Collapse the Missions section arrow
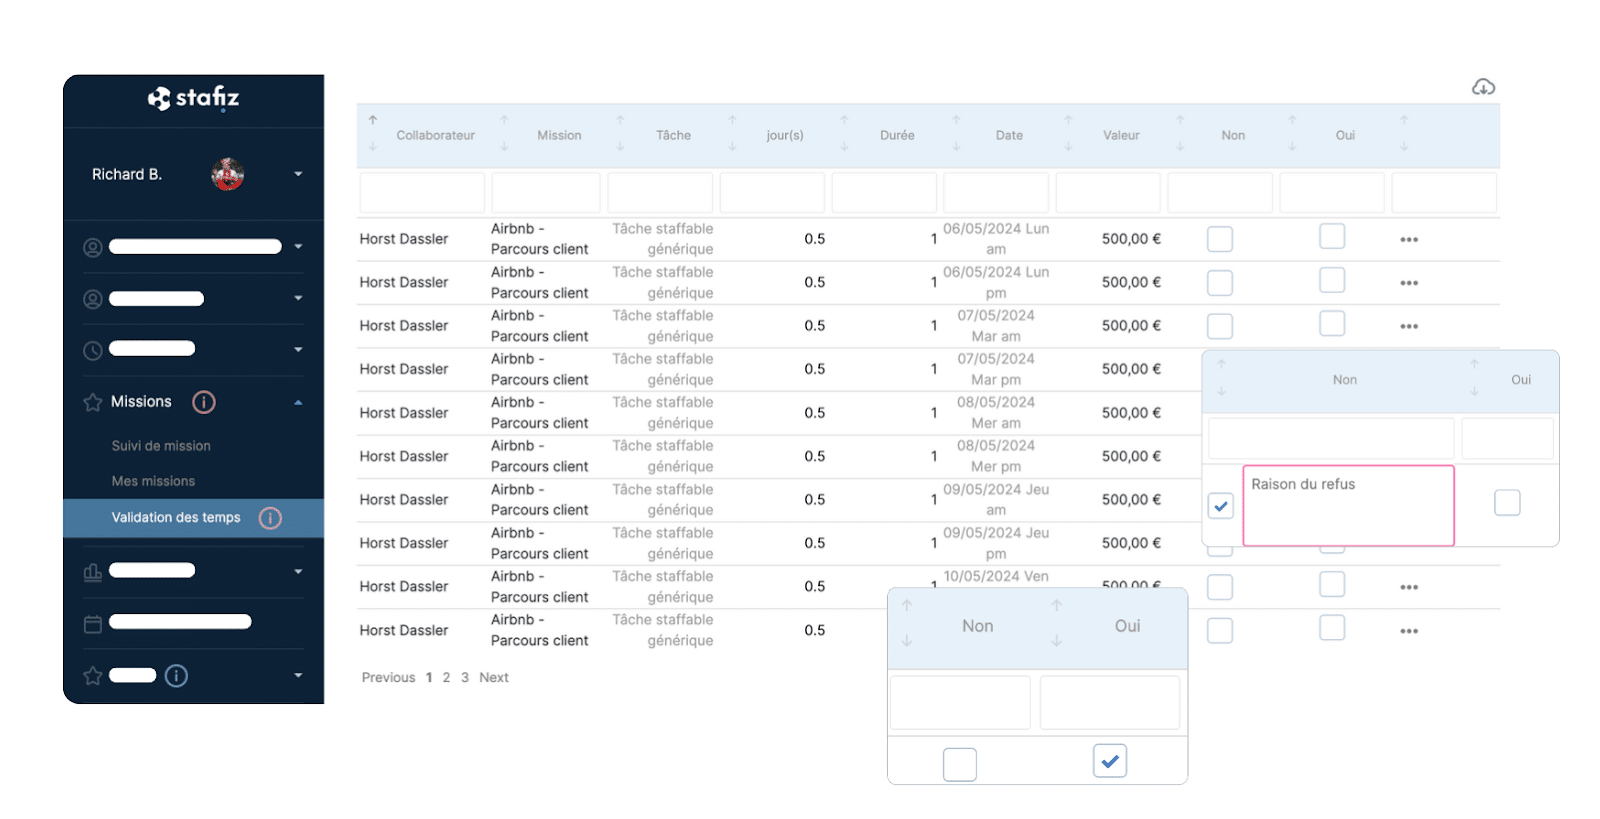Viewport: 1600px width, 819px height. click(x=298, y=402)
